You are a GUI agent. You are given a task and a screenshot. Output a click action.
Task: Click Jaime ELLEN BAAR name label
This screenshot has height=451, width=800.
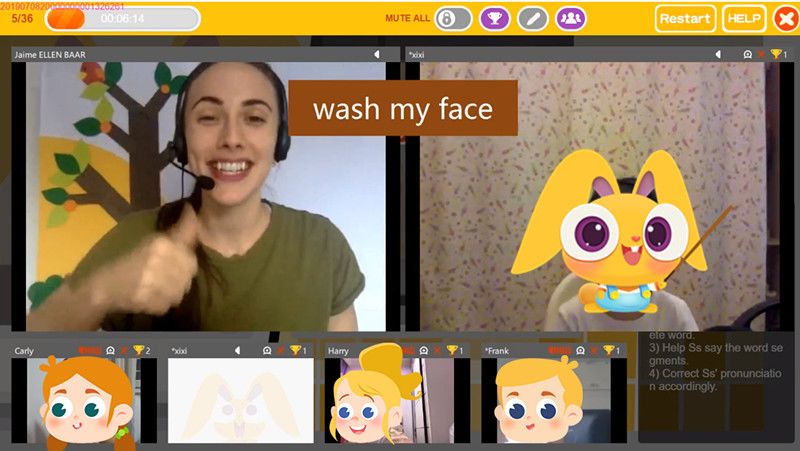(50, 55)
